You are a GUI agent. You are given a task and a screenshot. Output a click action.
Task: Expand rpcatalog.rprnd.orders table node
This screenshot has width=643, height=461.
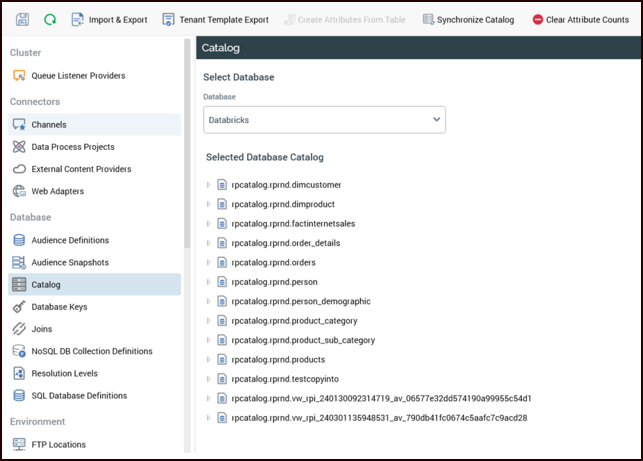pos(209,263)
